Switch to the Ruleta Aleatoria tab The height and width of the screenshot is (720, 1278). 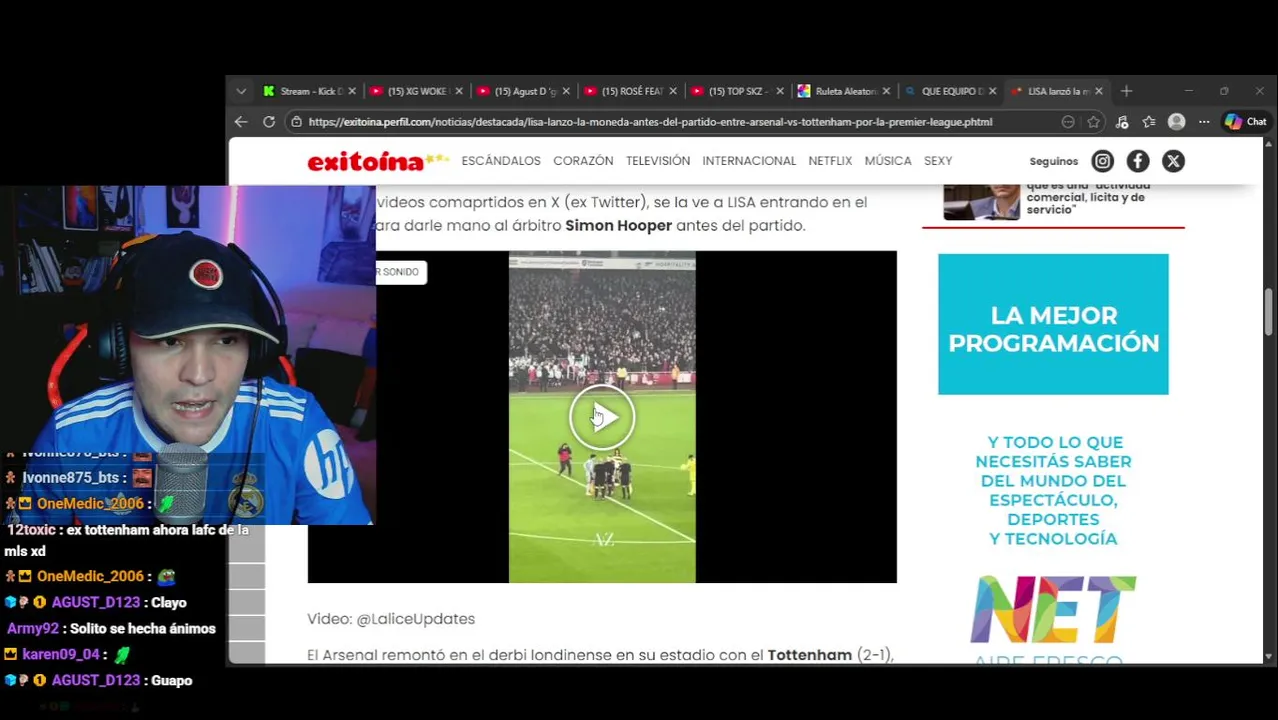coord(837,91)
